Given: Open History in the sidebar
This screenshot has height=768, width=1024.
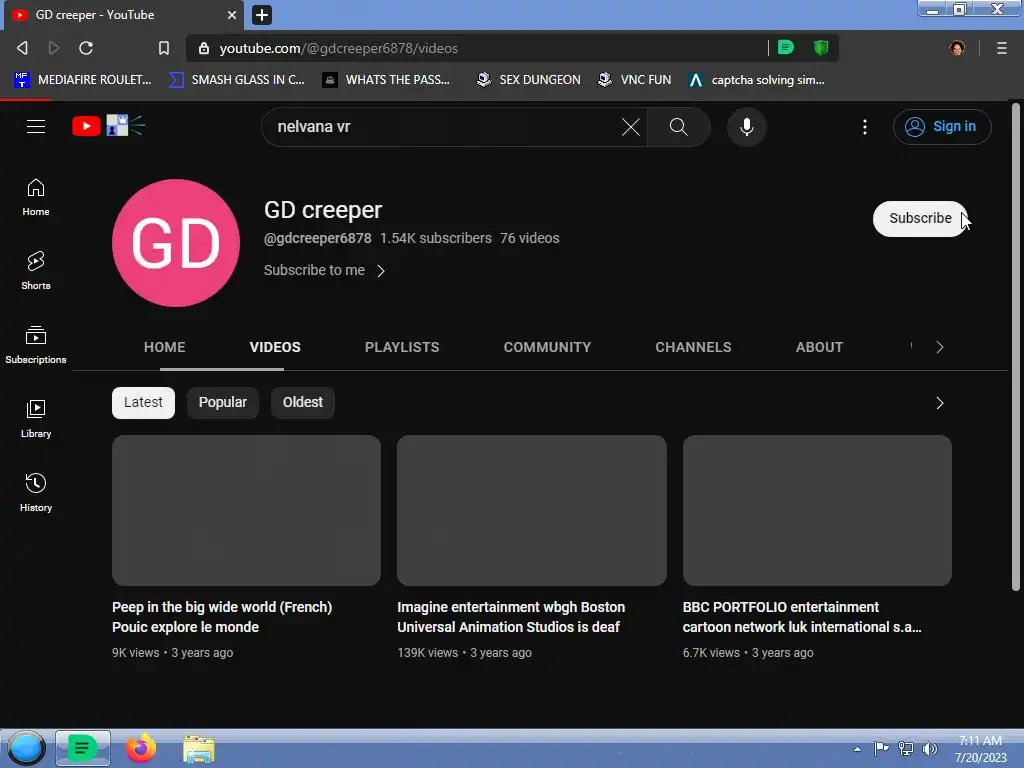Looking at the screenshot, I should click(36, 492).
